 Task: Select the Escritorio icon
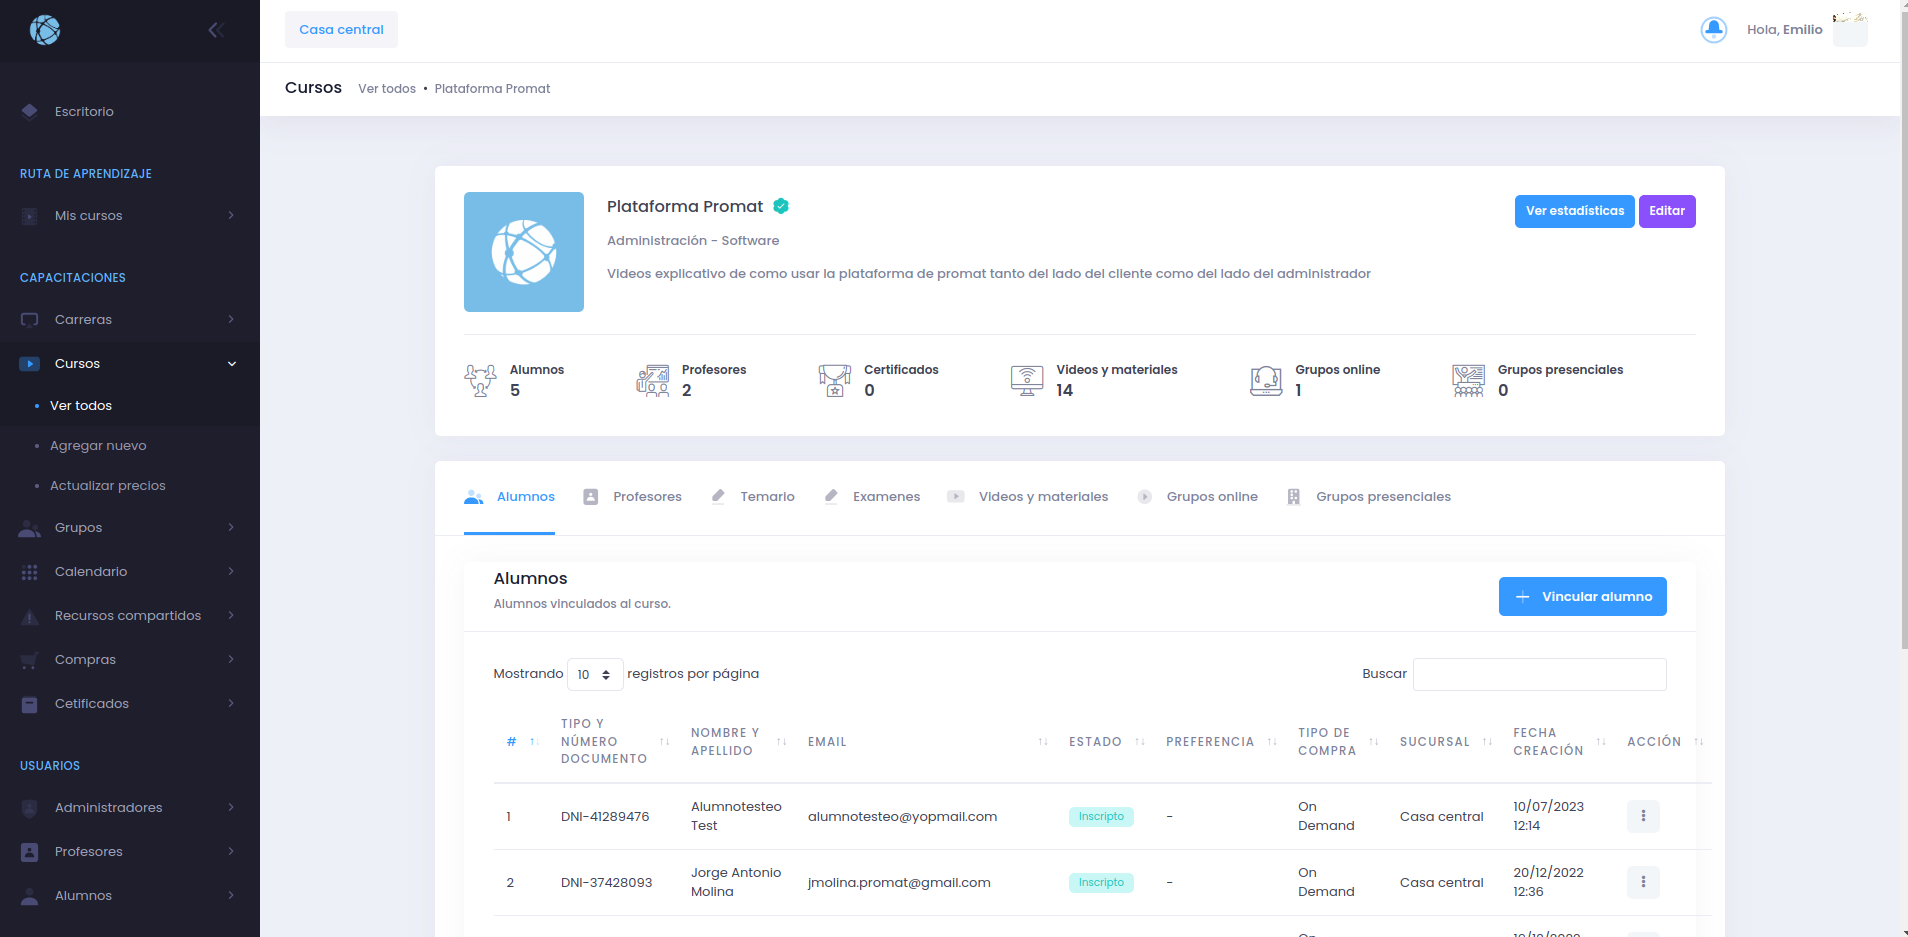tap(29, 111)
